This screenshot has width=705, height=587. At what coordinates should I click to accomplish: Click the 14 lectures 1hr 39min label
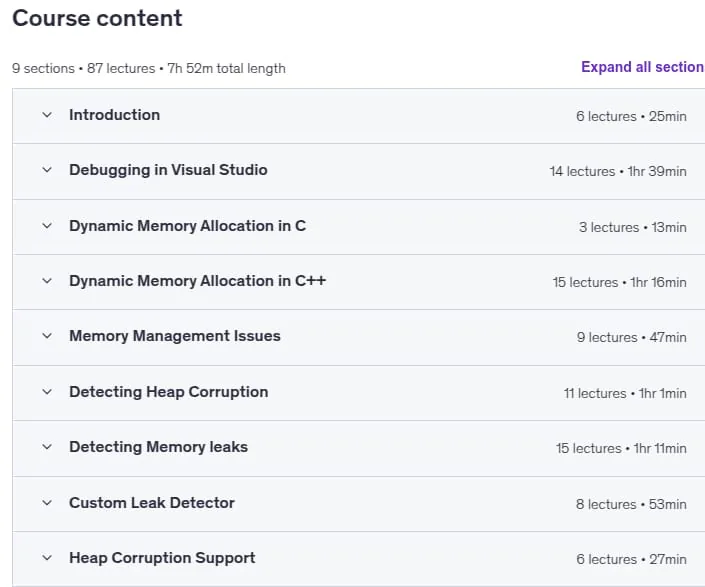coord(618,171)
